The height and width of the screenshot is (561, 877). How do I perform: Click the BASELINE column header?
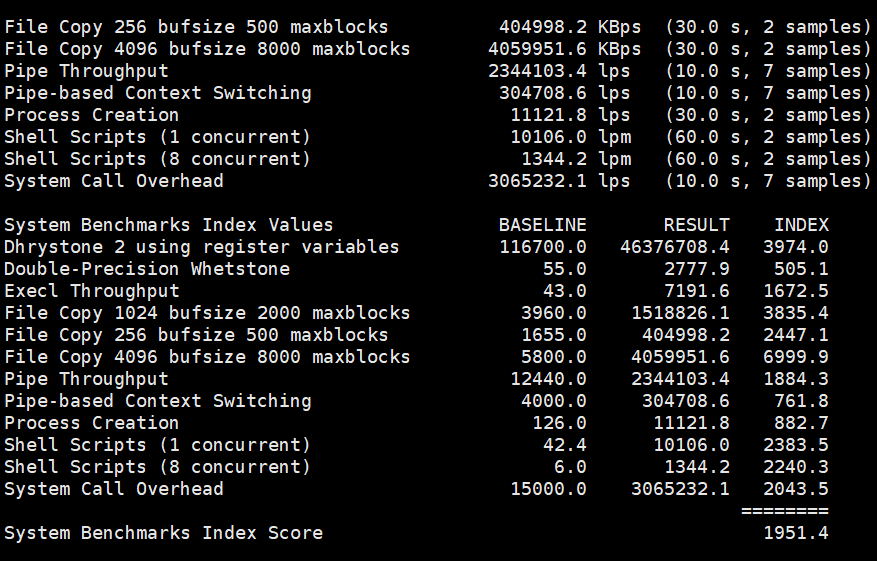[x=542, y=225]
